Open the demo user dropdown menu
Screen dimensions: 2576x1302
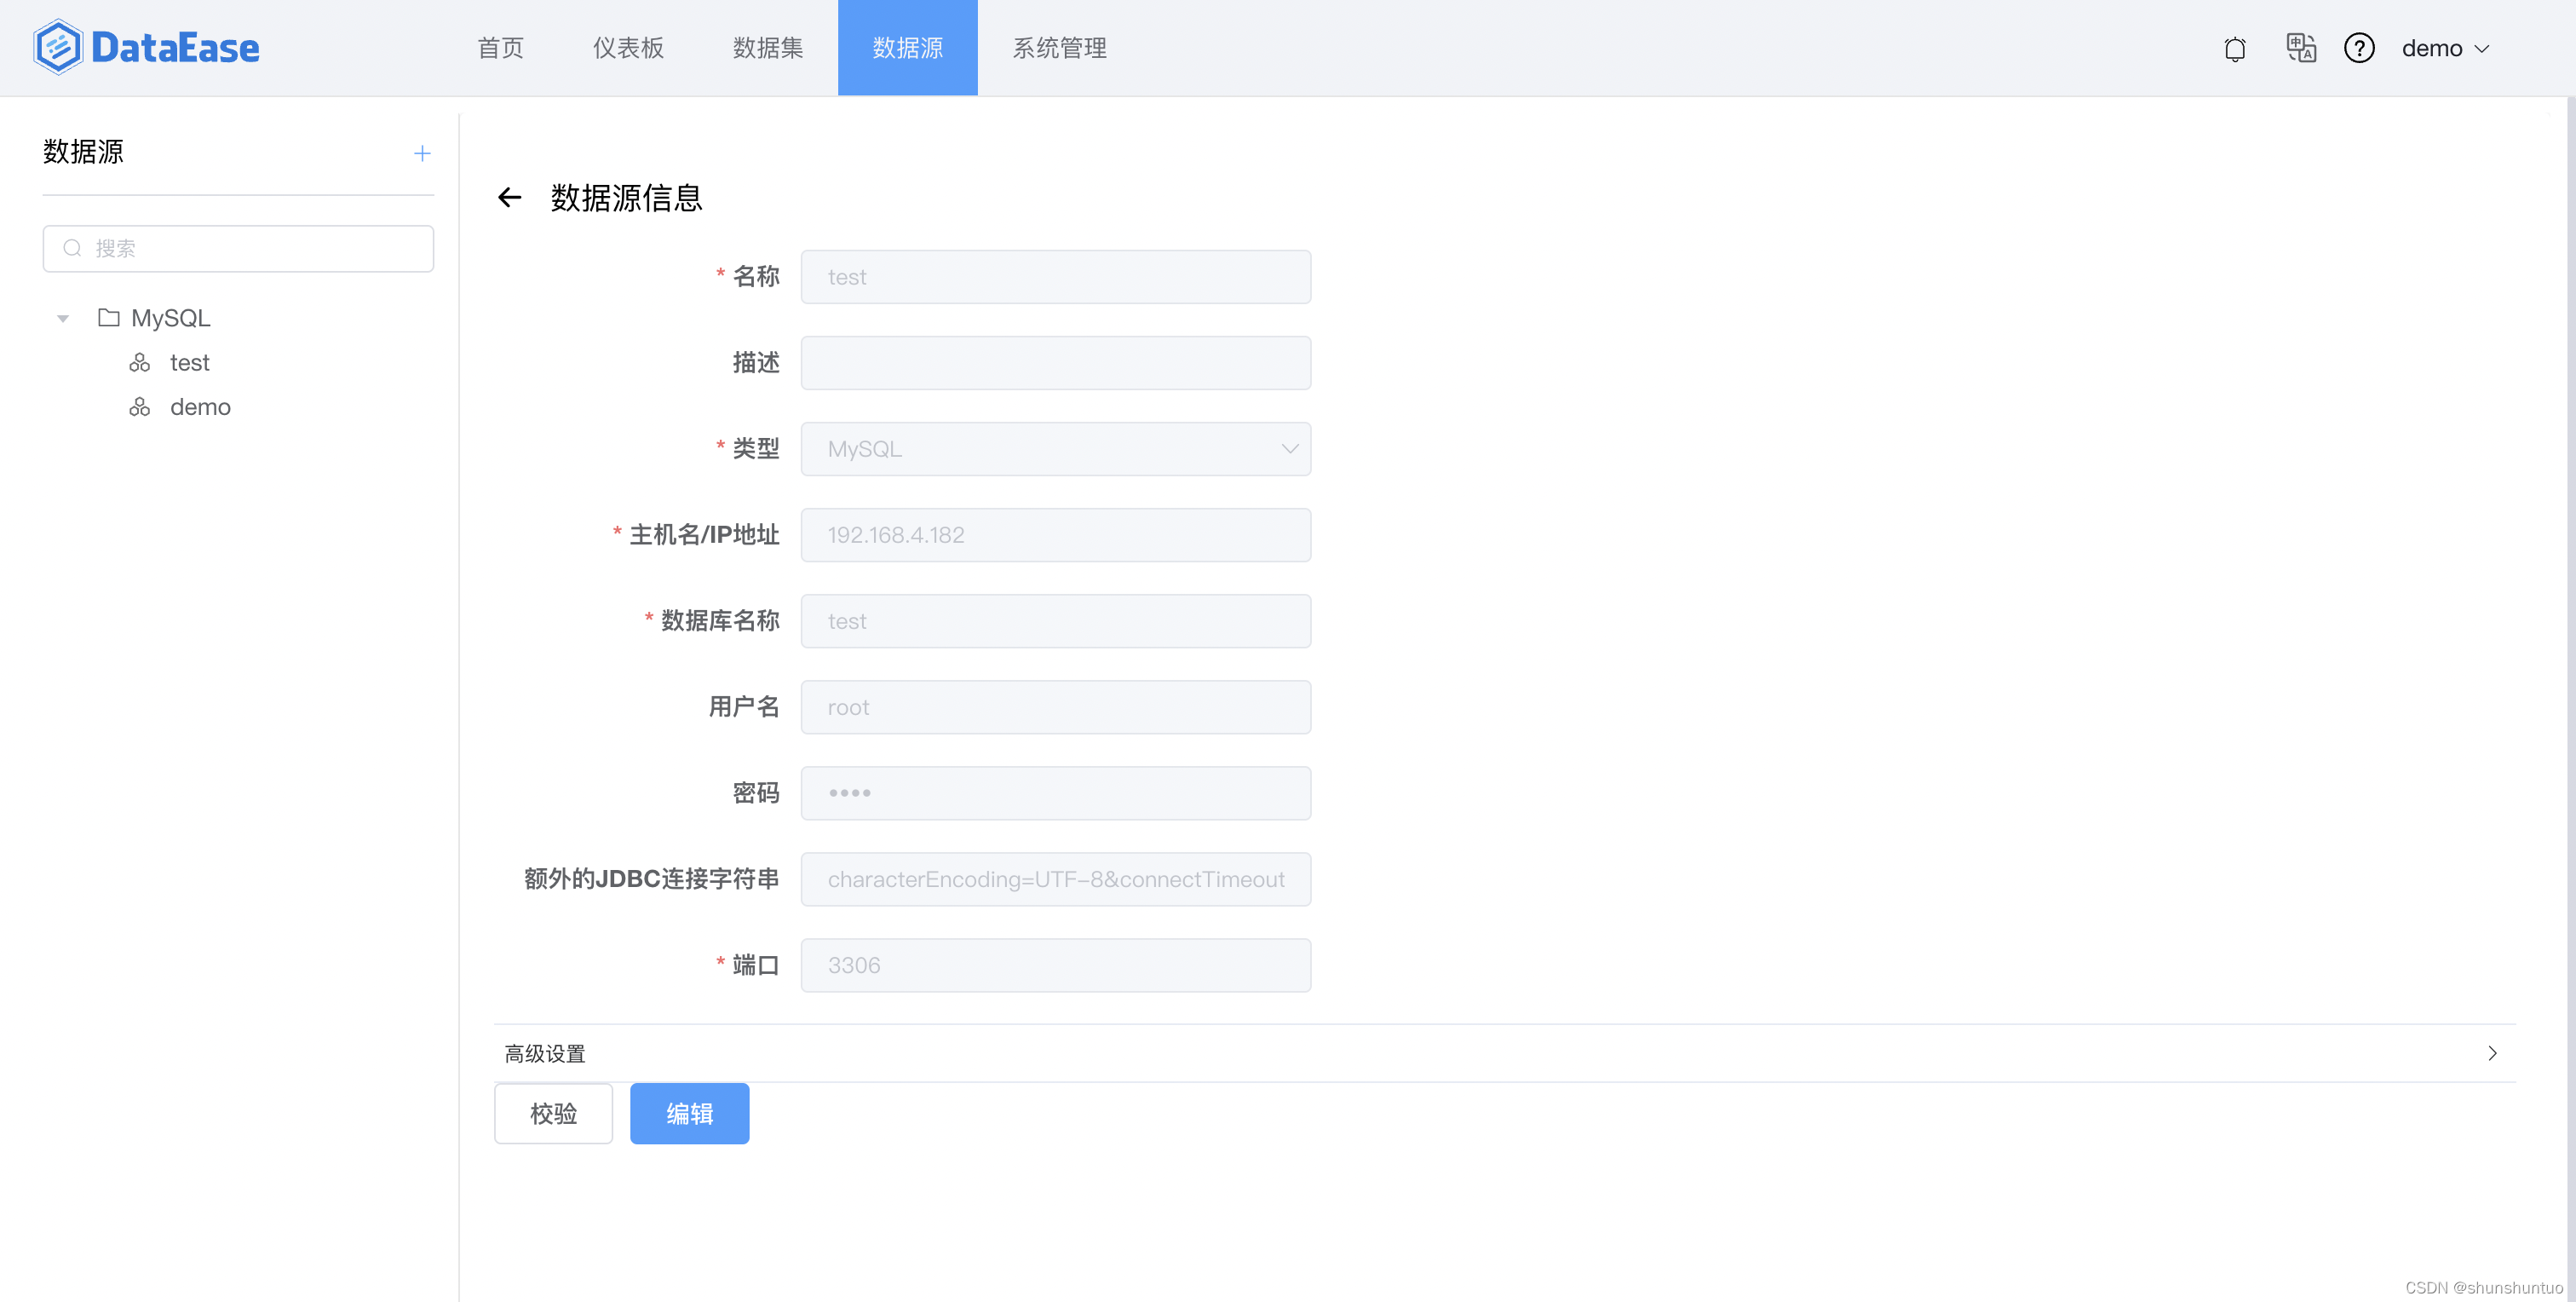(2444, 48)
